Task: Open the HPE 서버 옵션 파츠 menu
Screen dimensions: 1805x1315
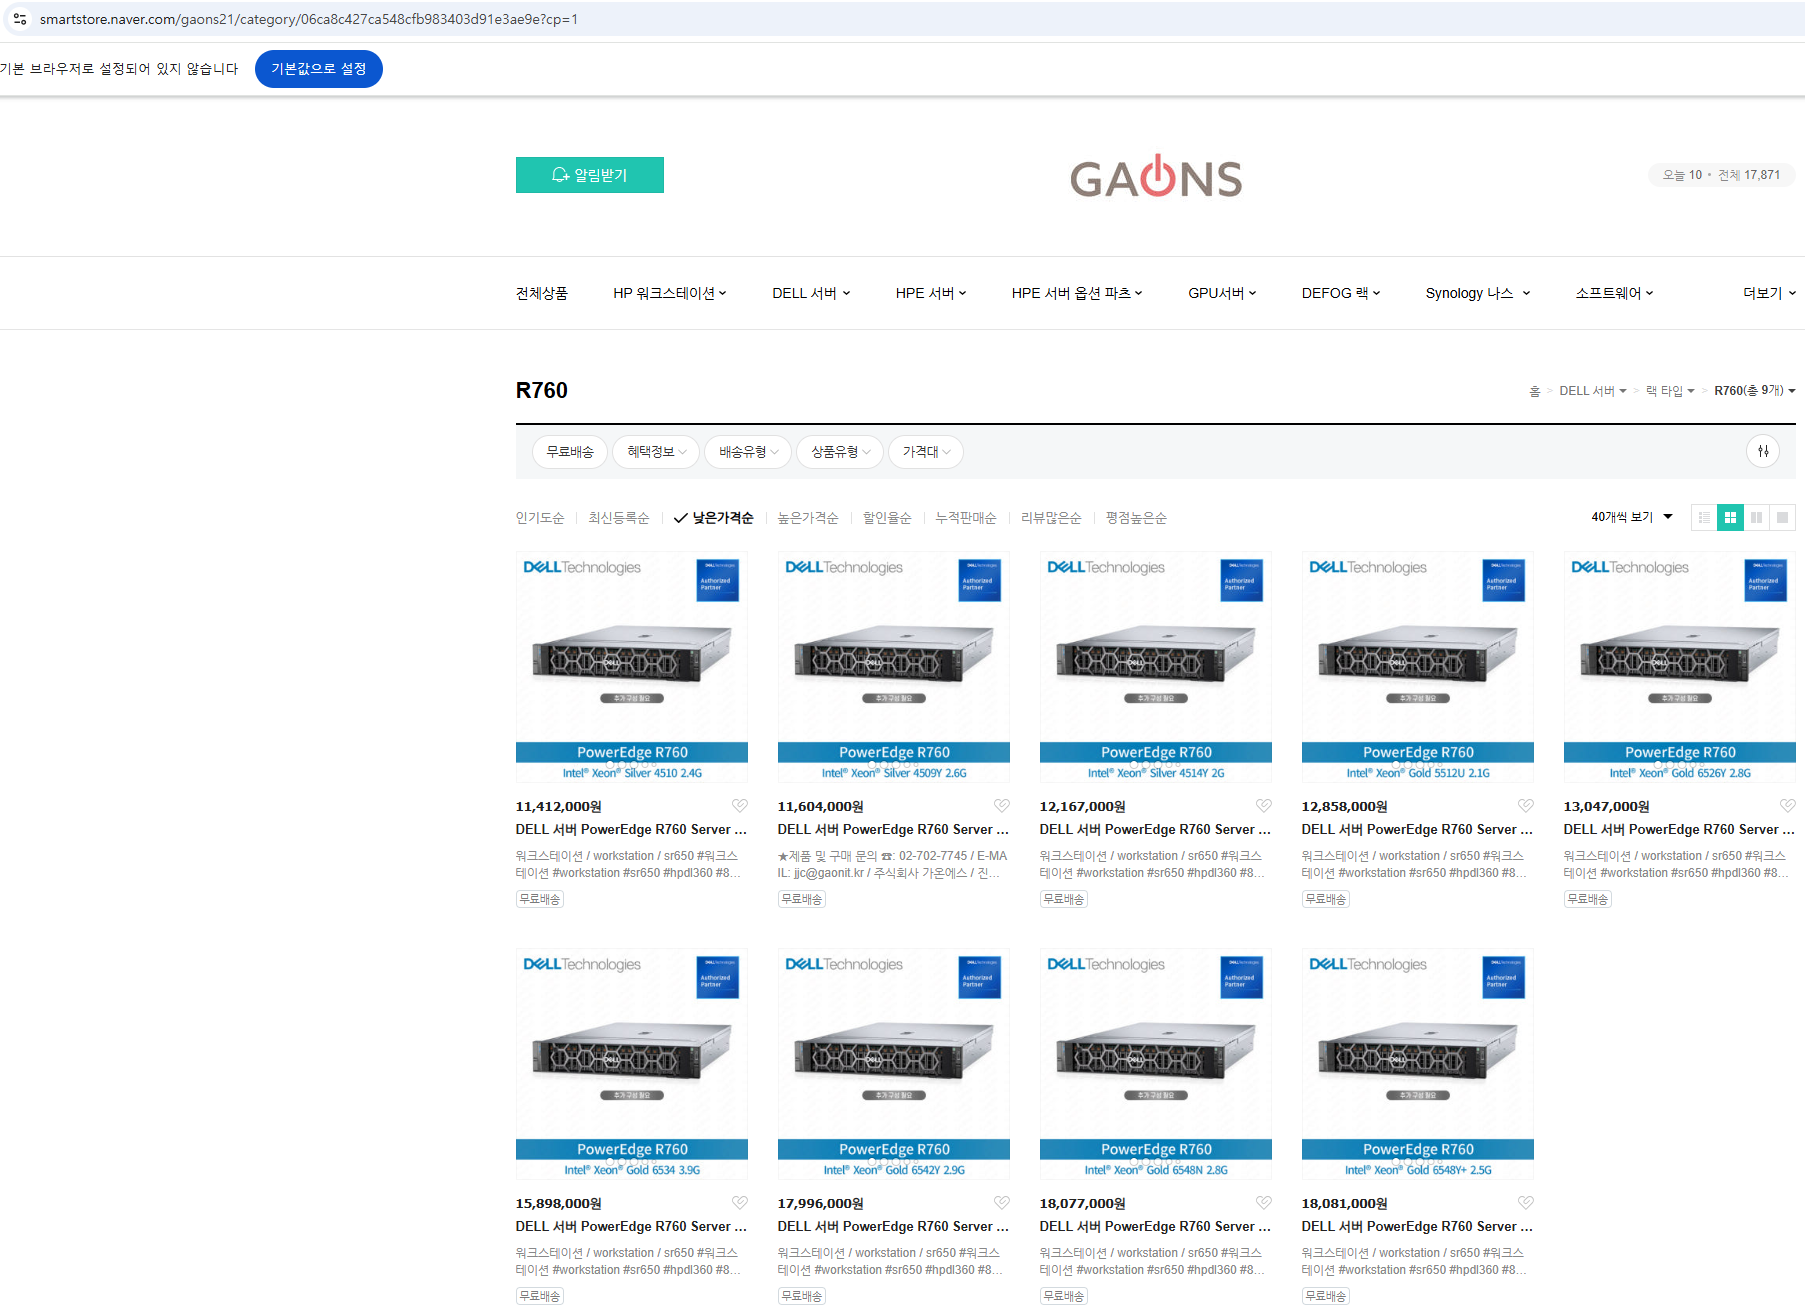Action: click(x=1077, y=293)
